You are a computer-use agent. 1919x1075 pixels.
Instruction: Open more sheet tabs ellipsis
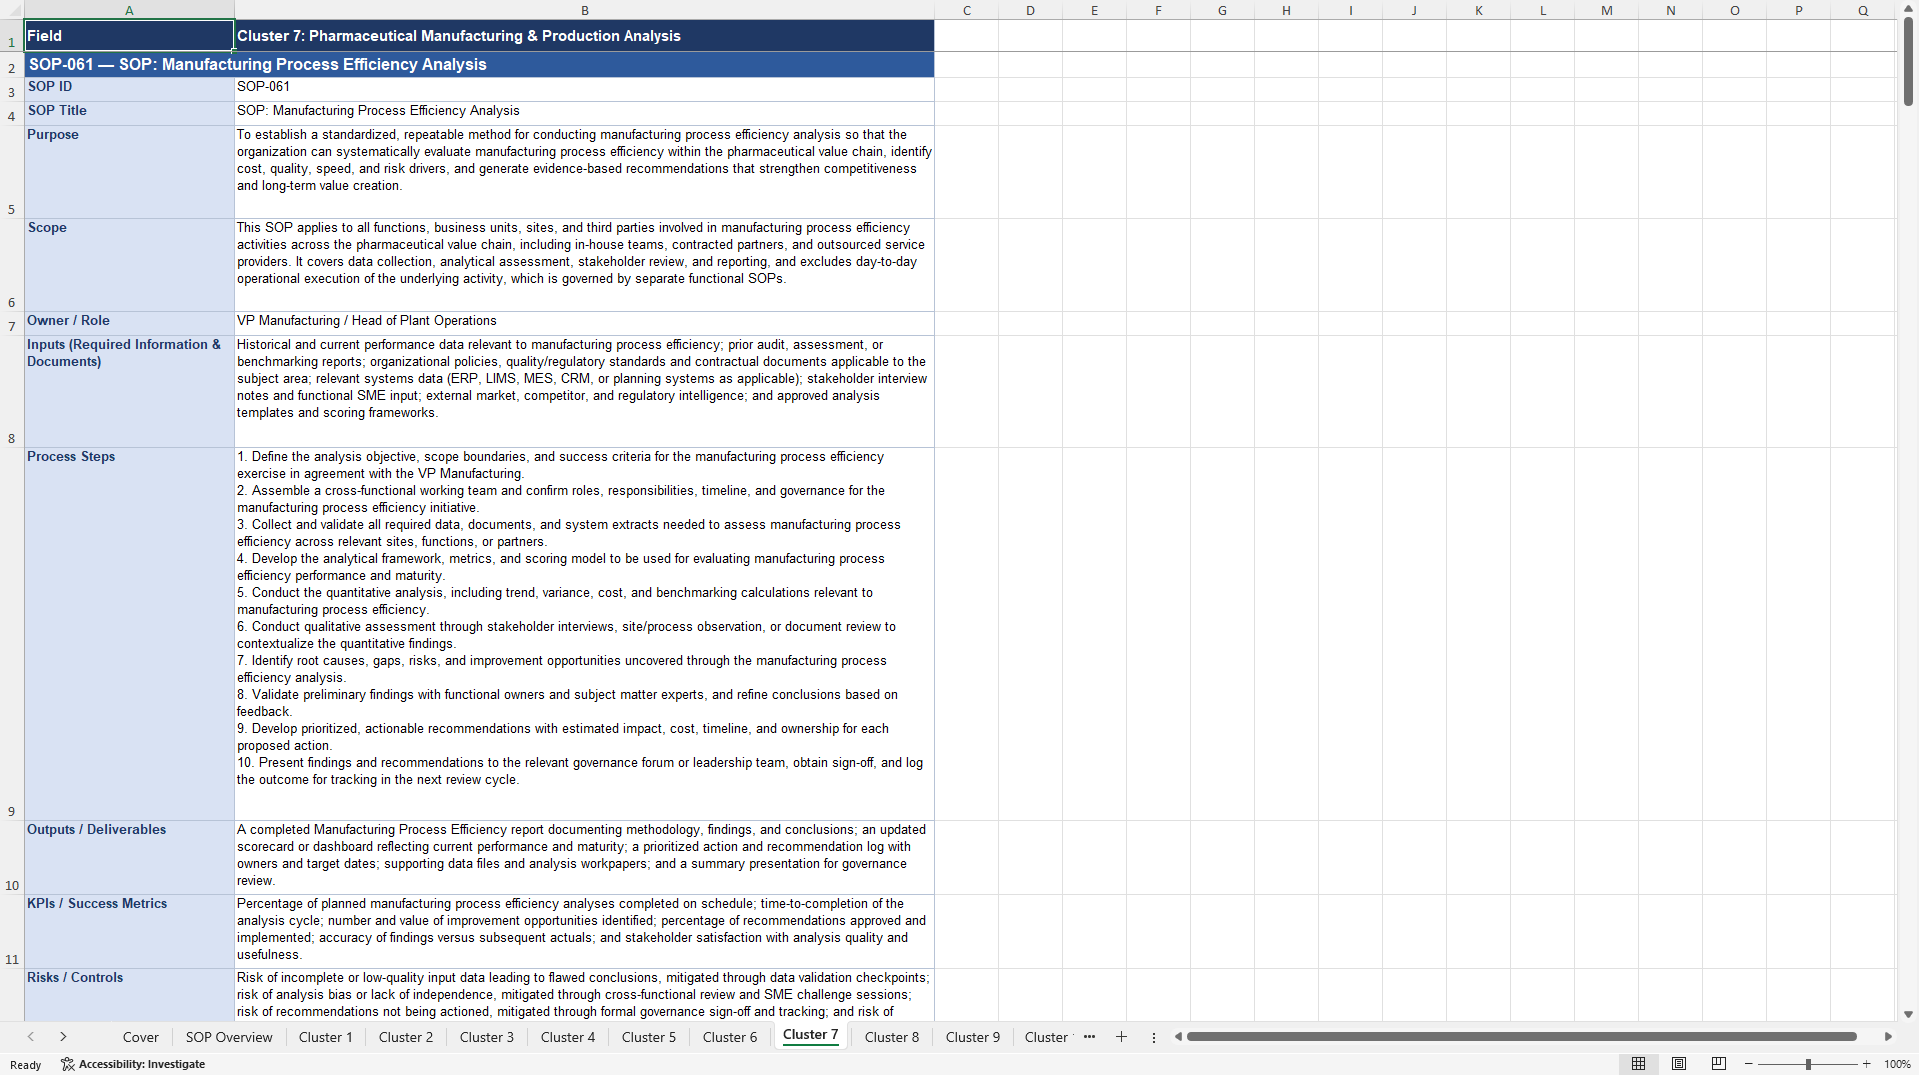pyautogui.click(x=1089, y=1037)
